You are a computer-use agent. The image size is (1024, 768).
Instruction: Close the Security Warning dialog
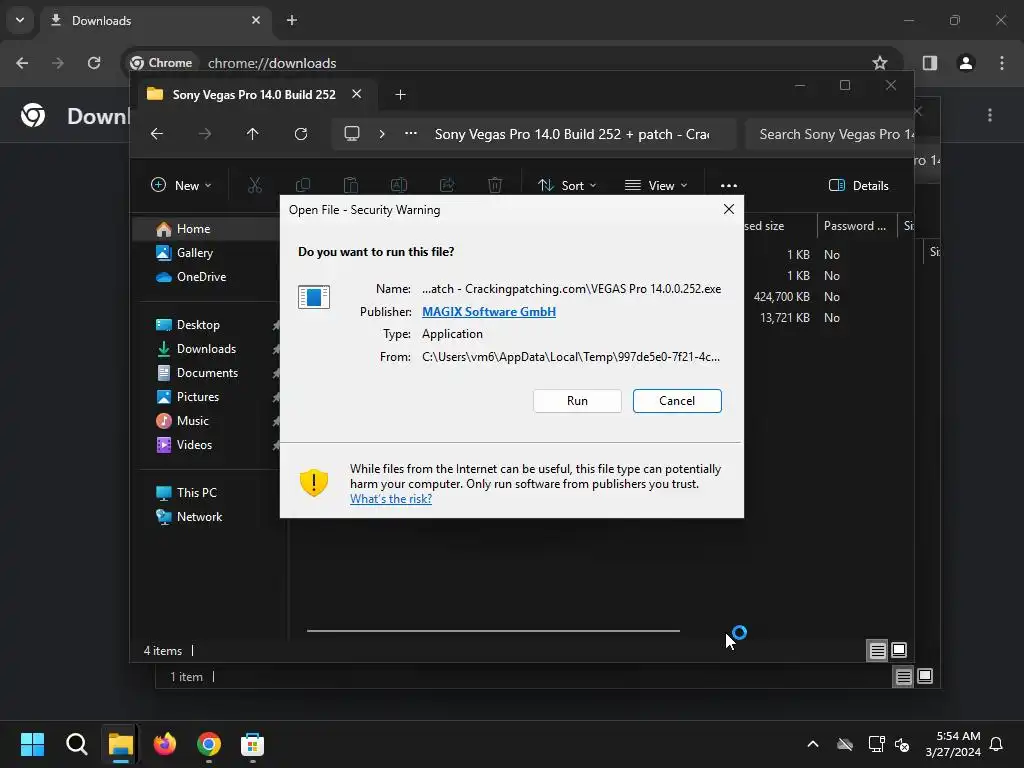coord(729,209)
